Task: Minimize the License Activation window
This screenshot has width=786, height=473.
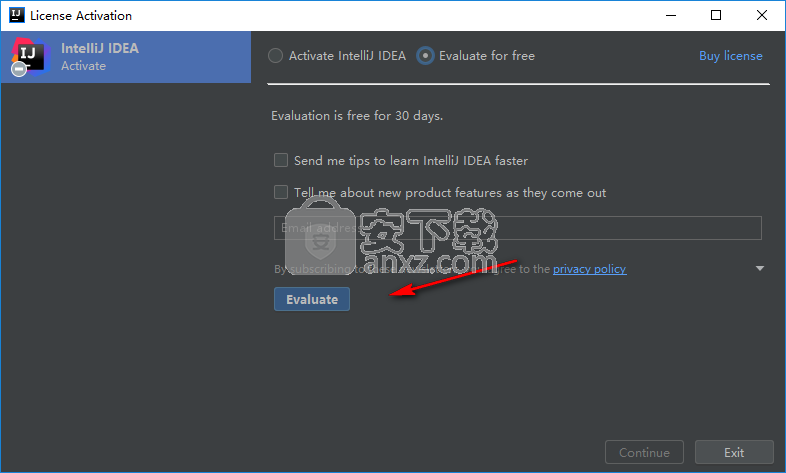Action: 671,16
